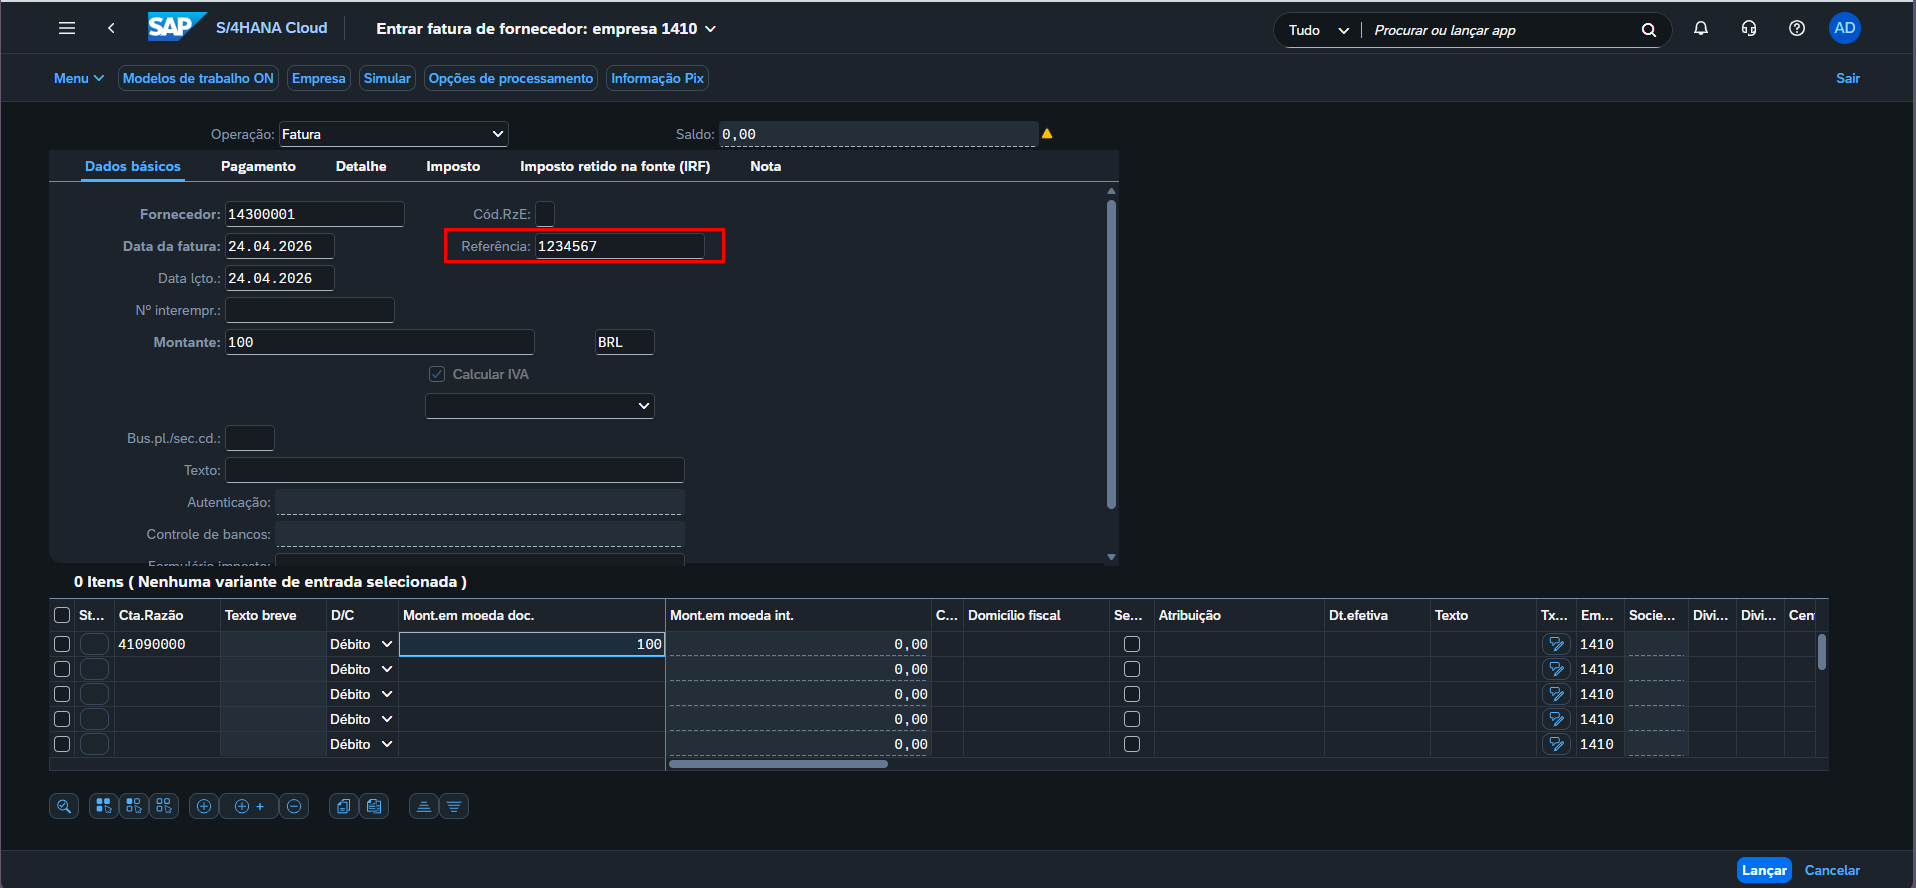This screenshot has width=1916, height=888.
Task: Open tax icon in row 41090000
Action: point(1556,644)
